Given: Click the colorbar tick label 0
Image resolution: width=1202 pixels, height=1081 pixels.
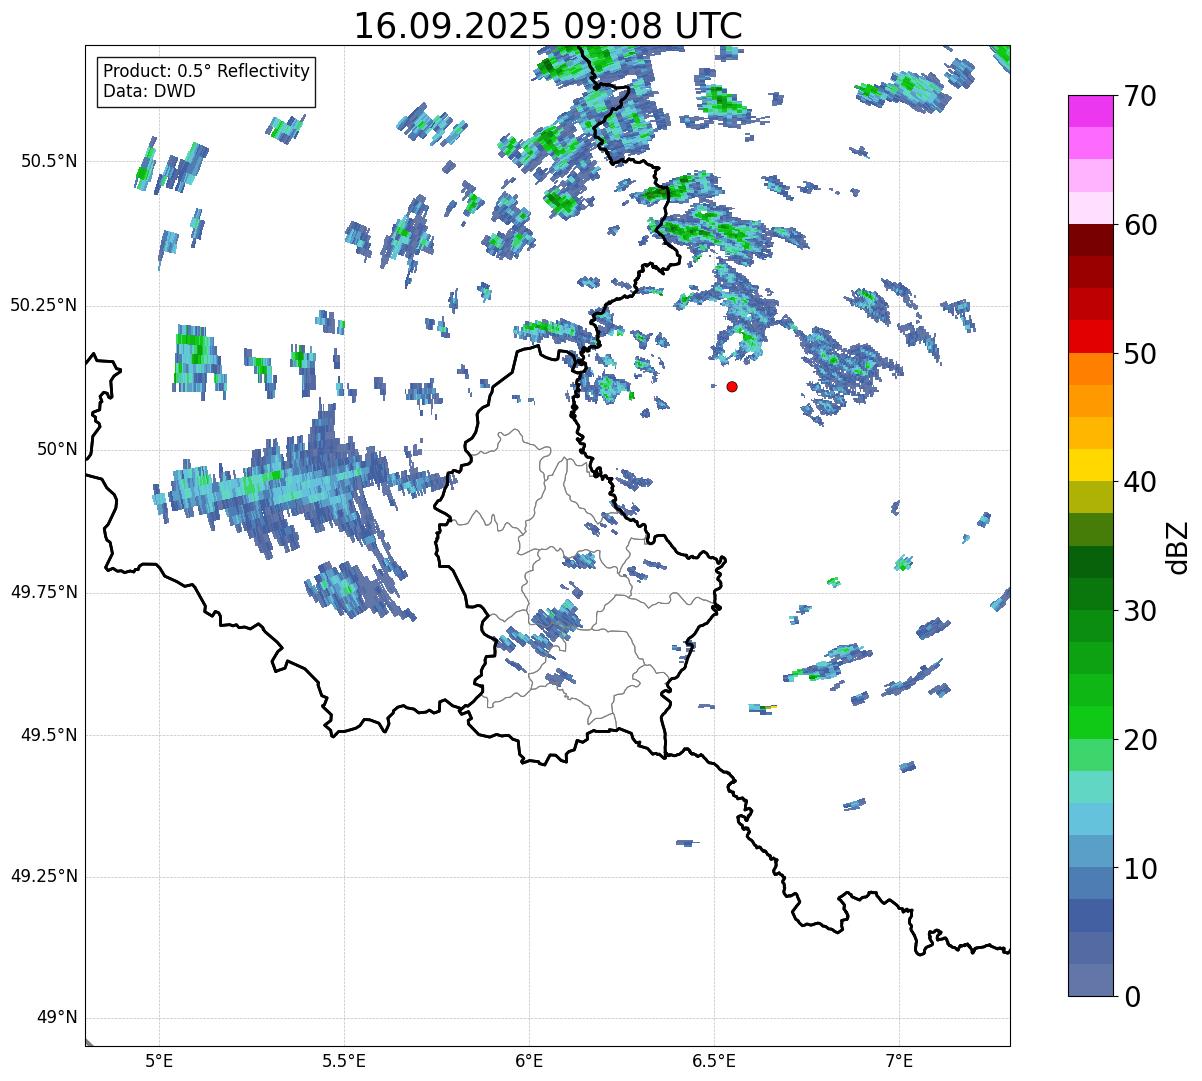Looking at the screenshot, I should click(x=1131, y=997).
